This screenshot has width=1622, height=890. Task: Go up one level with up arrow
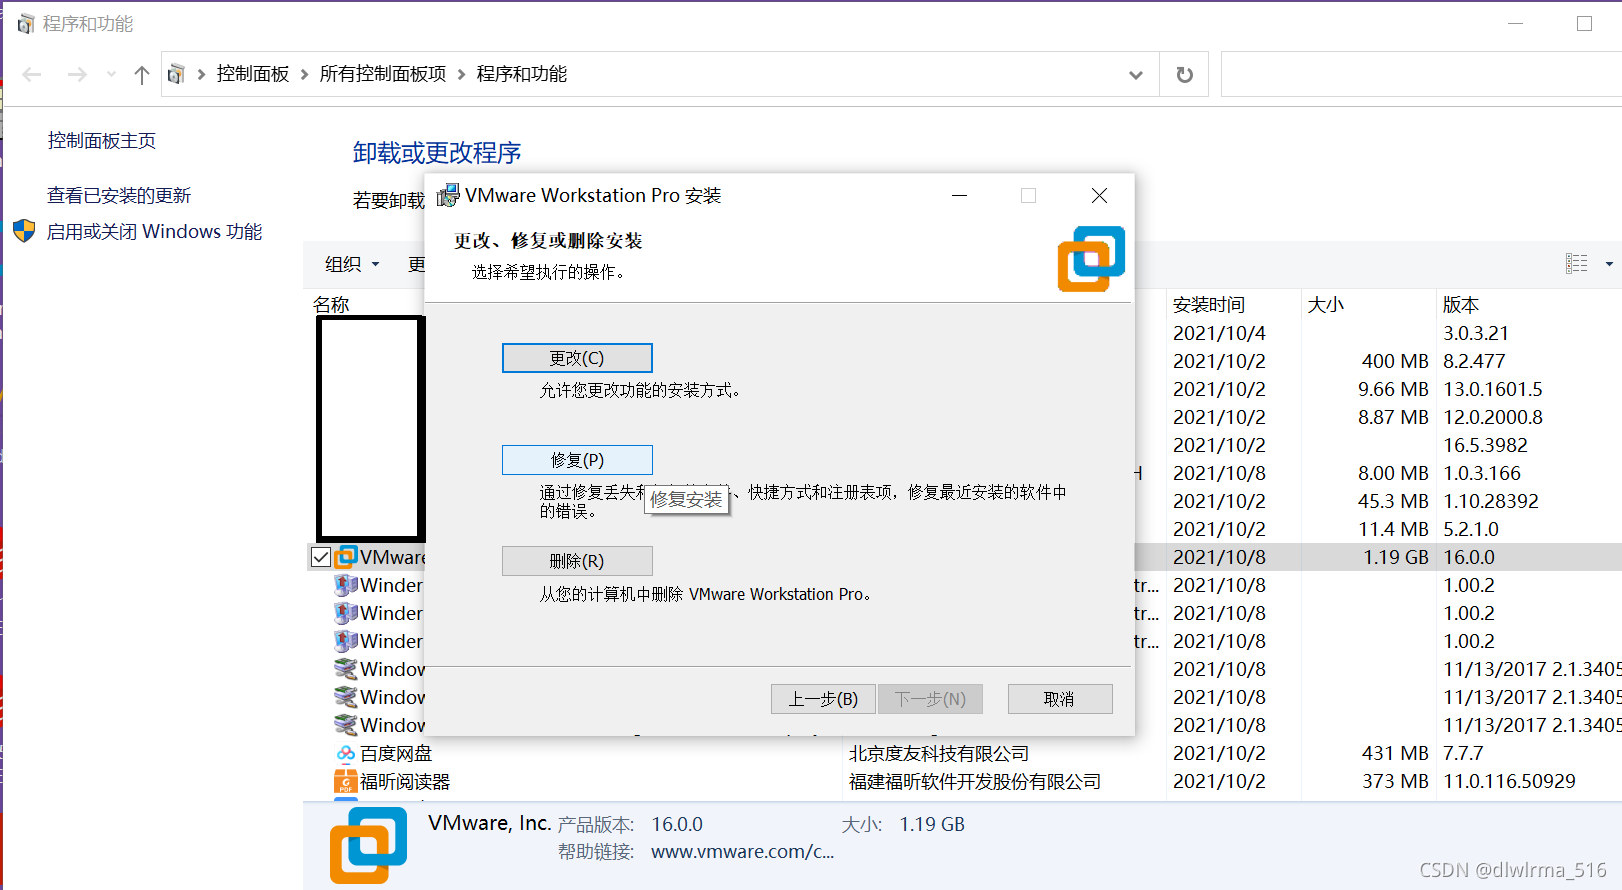click(x=142, y=74)
